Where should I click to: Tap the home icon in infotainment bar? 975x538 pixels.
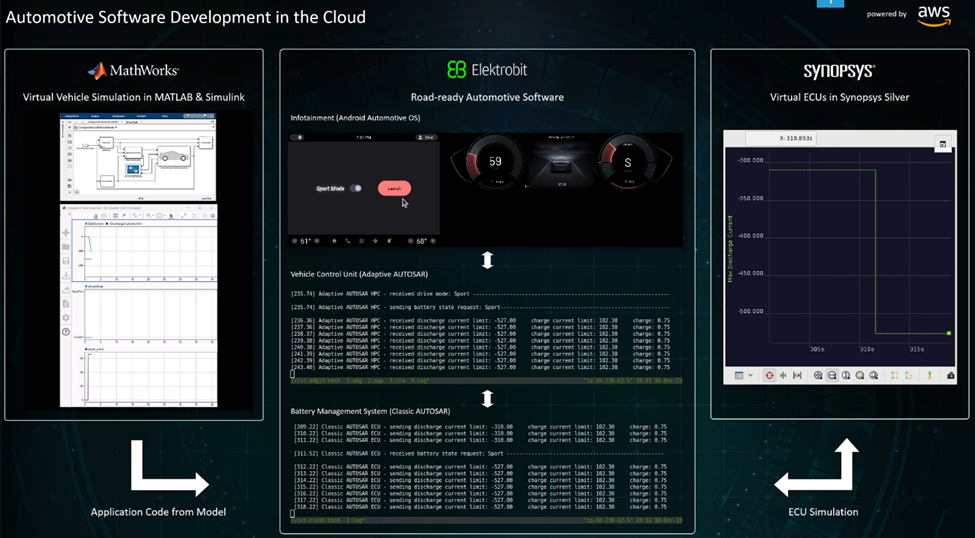[335, 241]
